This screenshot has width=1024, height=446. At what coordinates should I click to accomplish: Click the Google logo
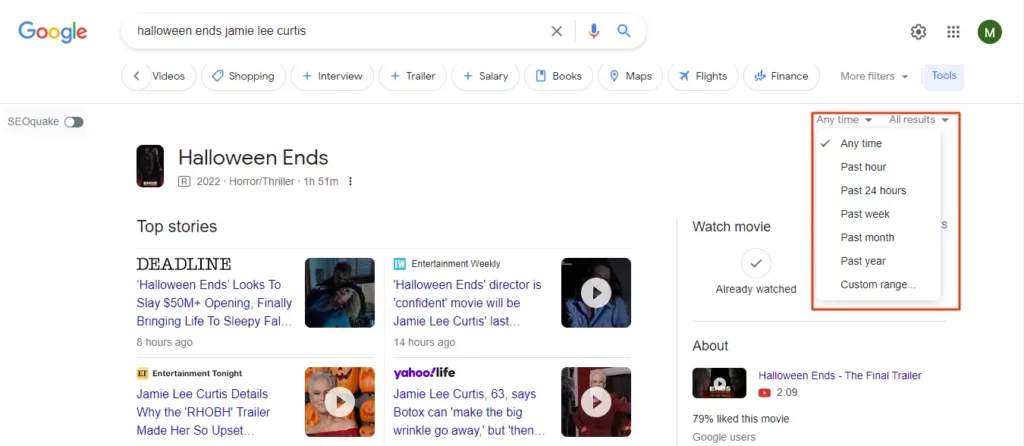click(x=52, y=31)
